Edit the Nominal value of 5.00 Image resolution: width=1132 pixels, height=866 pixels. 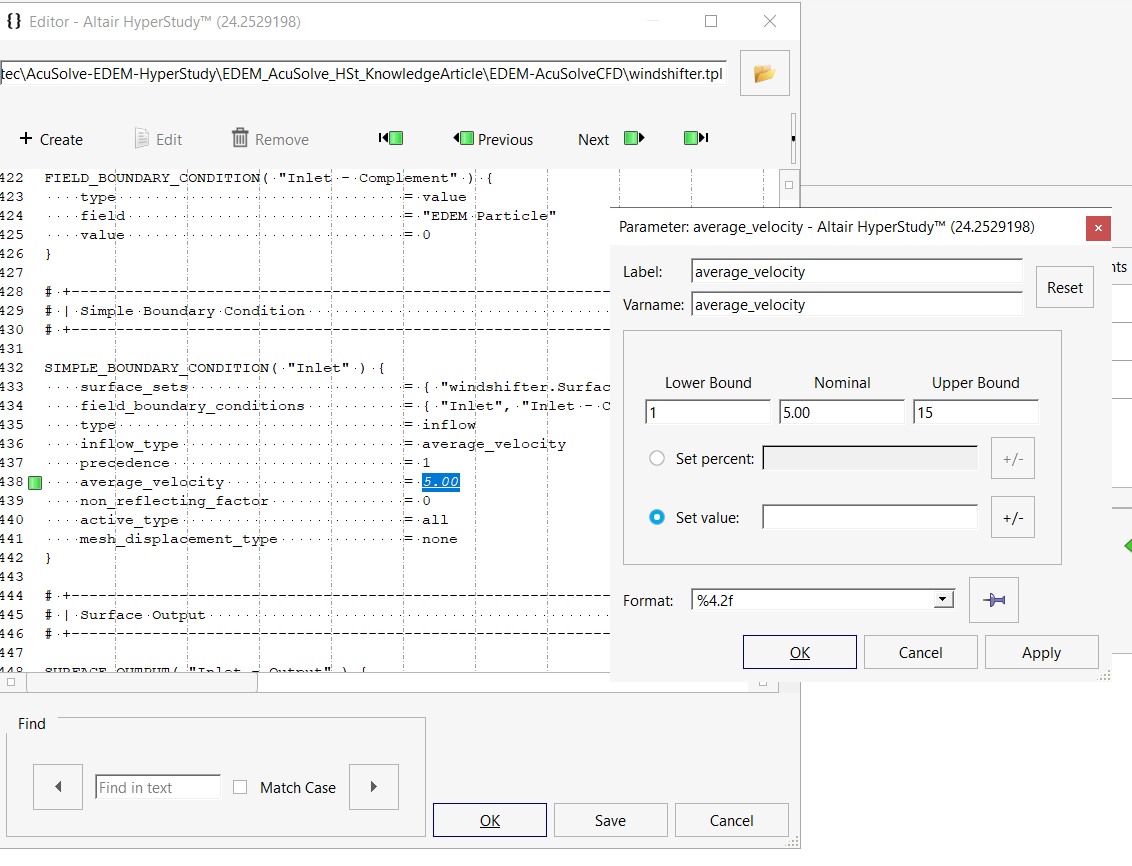pyautogui.click(x=841, y=411)
